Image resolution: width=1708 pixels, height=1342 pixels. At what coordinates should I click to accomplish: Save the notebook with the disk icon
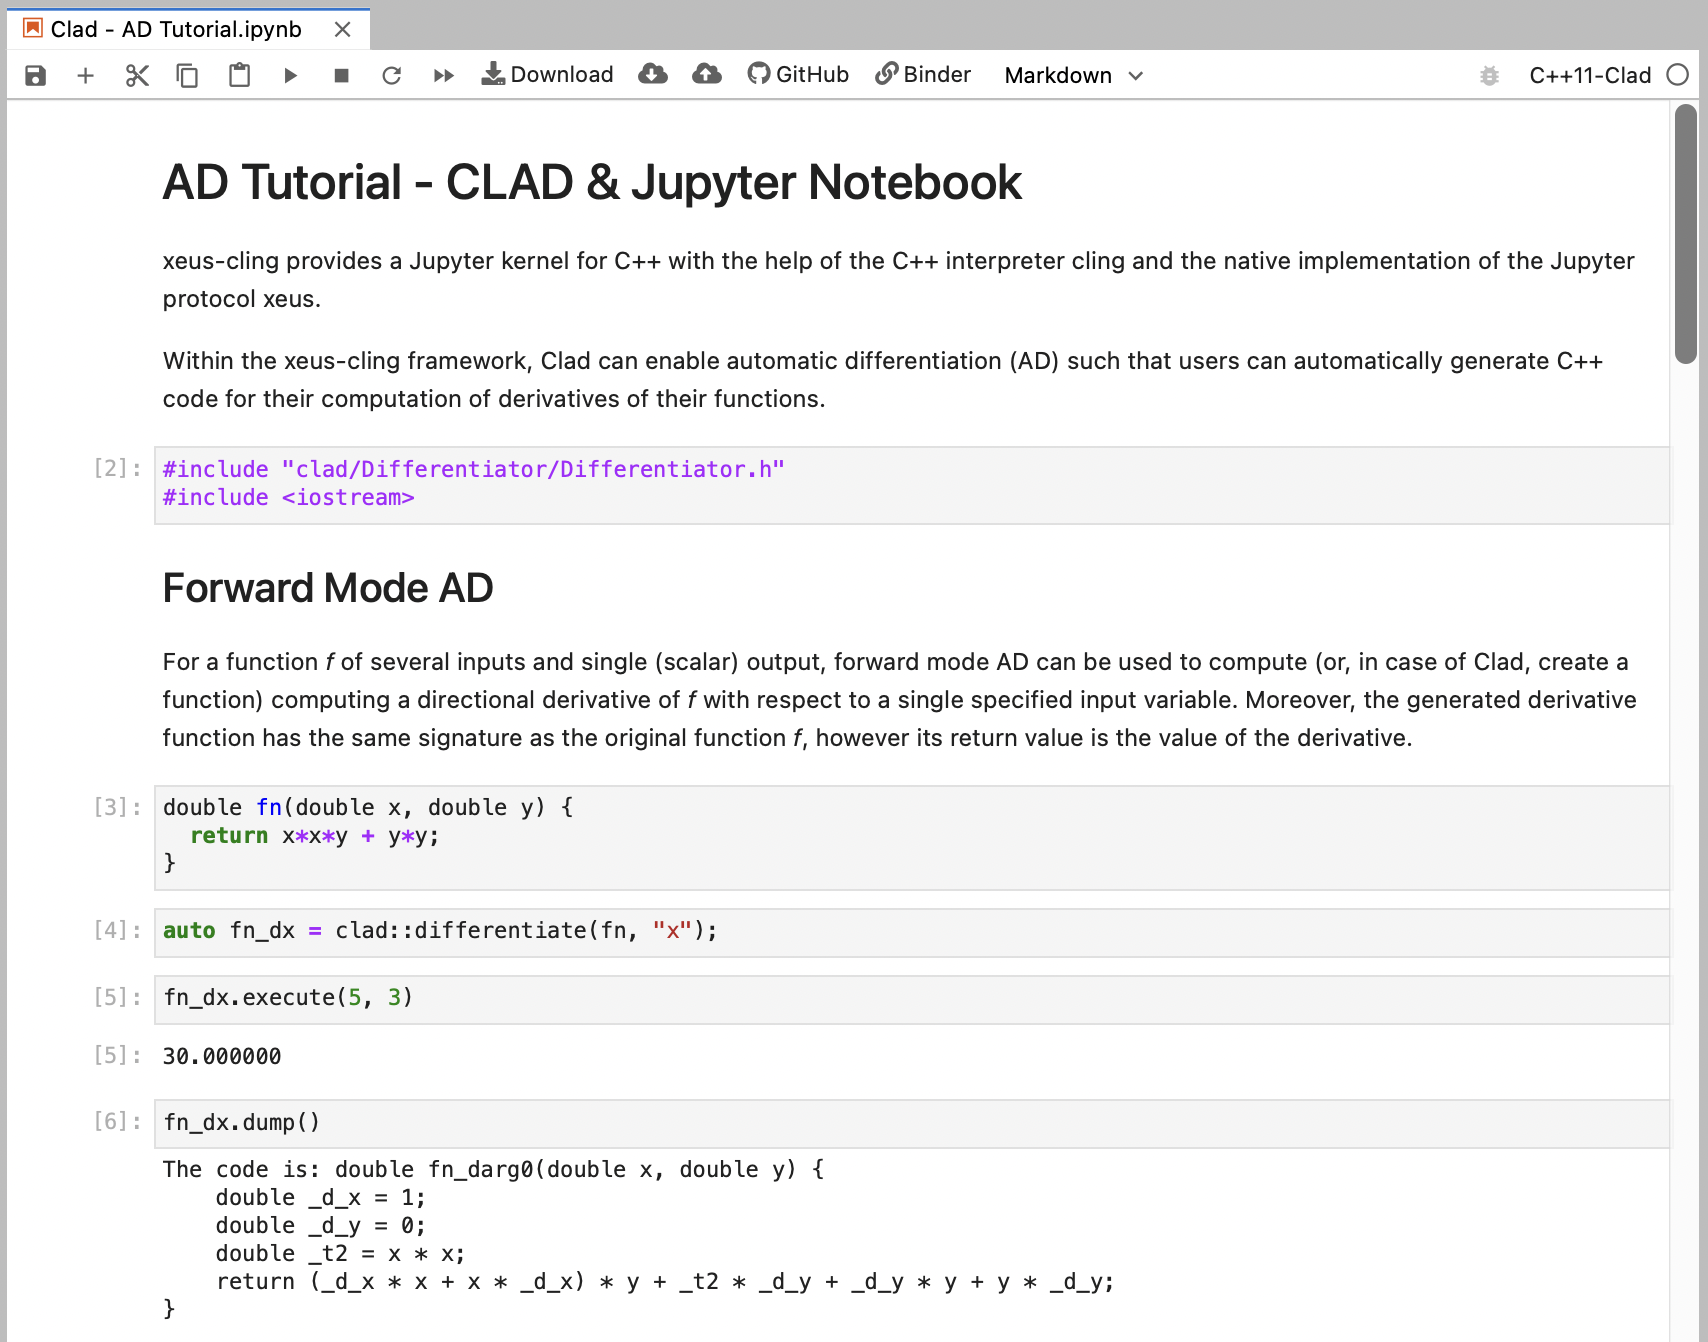[x=35, y=76]
